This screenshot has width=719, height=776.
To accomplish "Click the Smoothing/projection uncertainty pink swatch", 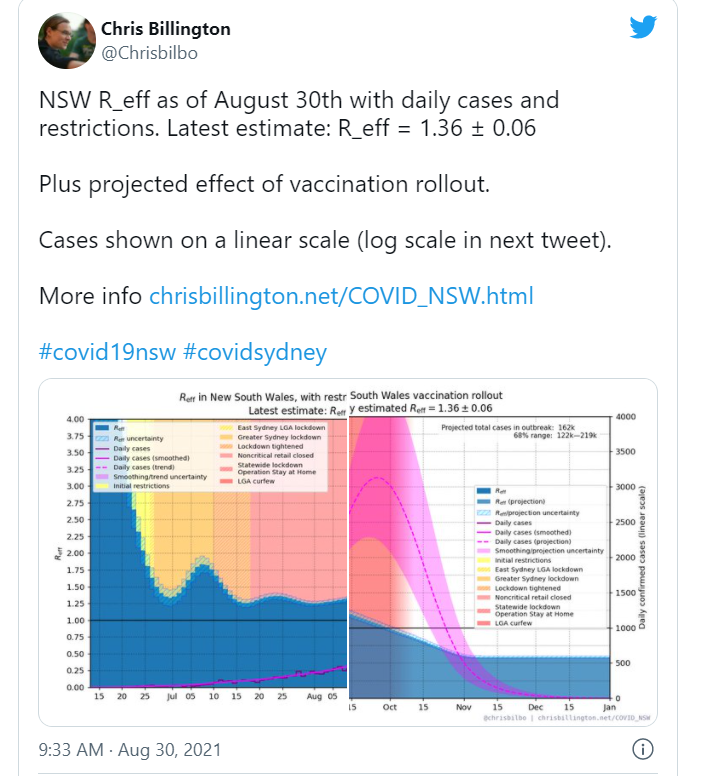I will (483, 551).
